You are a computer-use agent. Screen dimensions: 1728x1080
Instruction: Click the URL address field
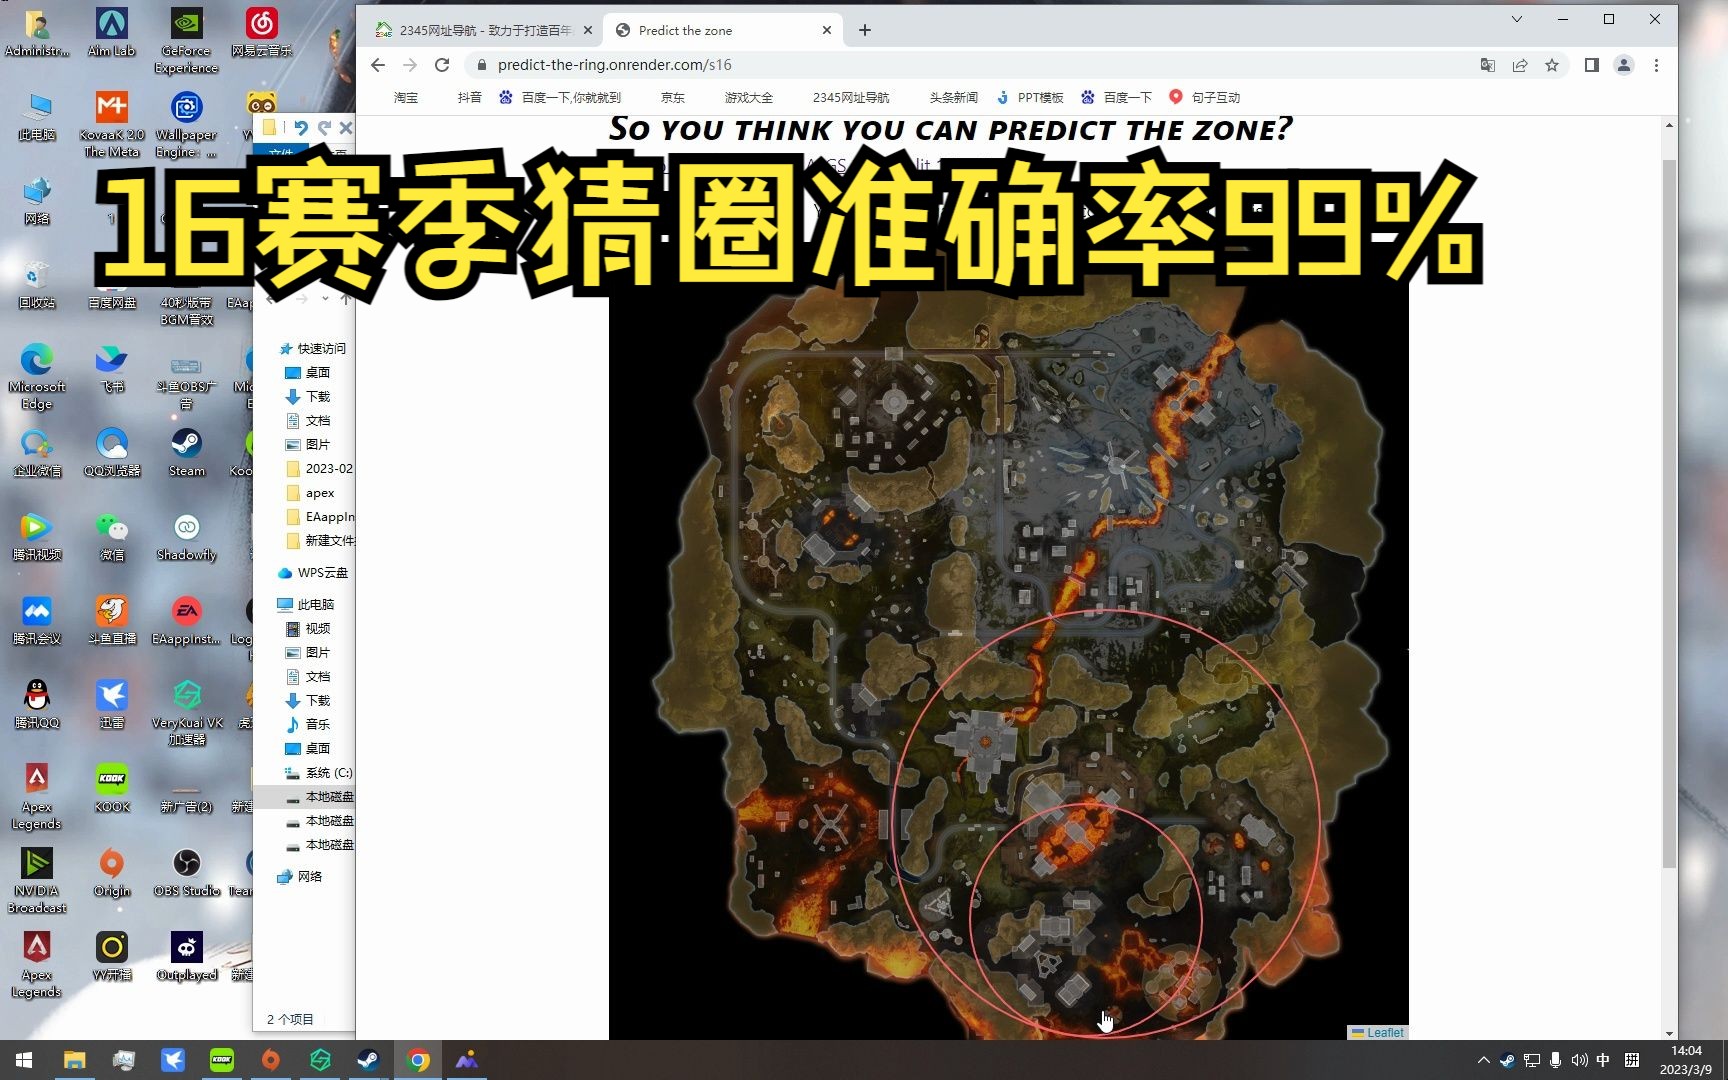pyautogui.click(x=970, y=65)
